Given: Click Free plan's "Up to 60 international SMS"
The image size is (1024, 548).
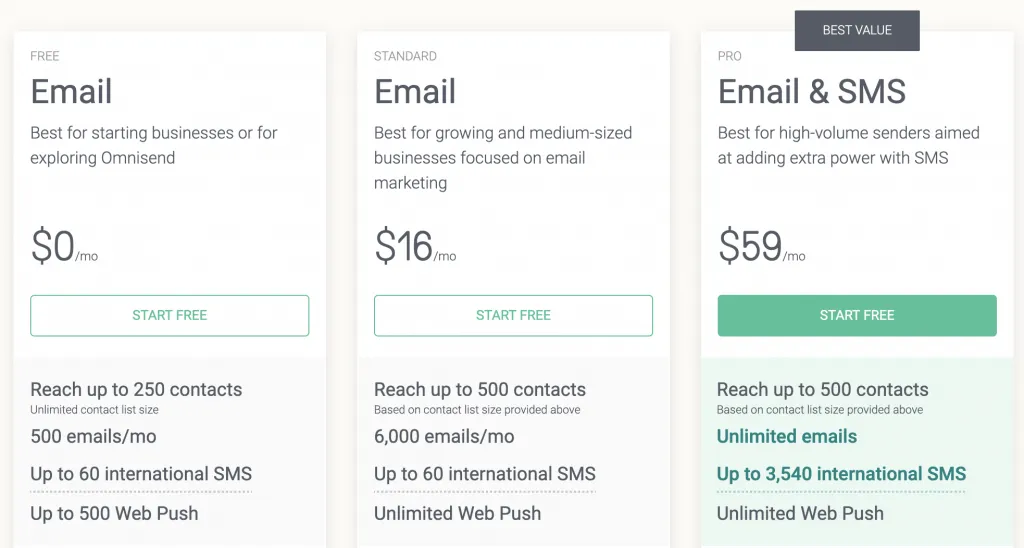Looking at the screenshot, I should click(141, 474).
